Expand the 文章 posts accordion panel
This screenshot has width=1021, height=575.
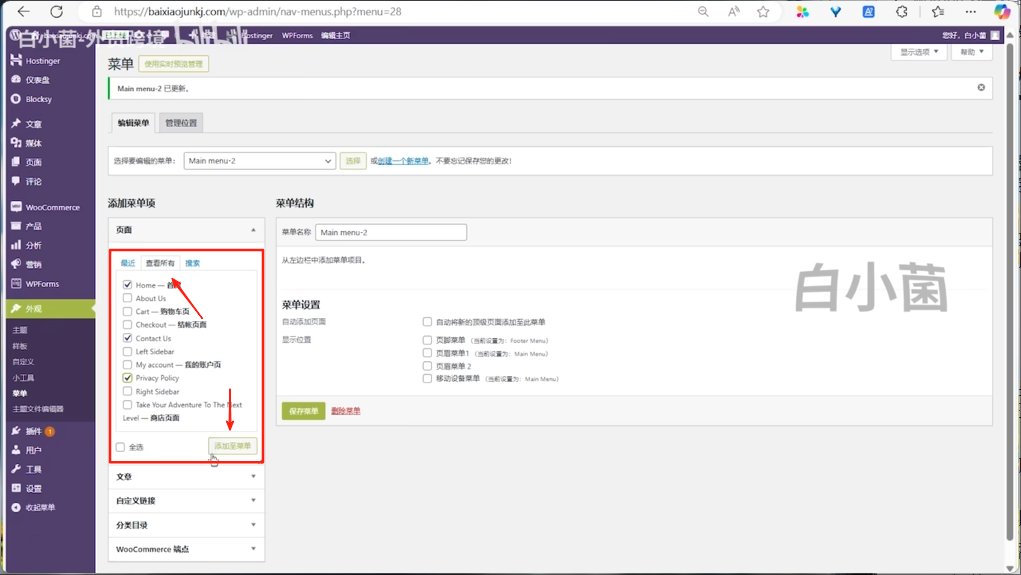point(186,477)
